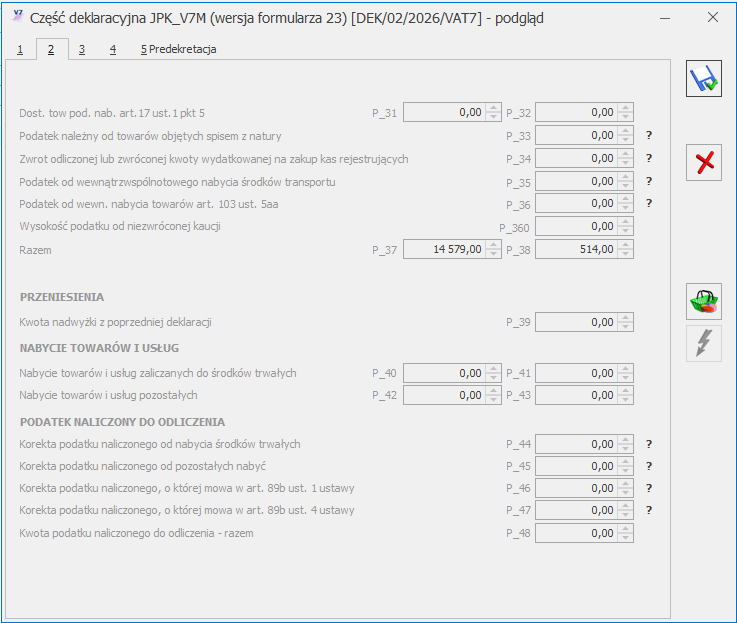Click the grey lightning bolt icon
Screen dimensions: 737x623
(x=704, y=343)
